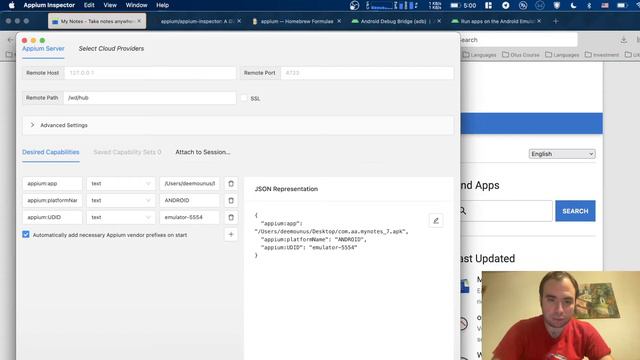The image size is (640, 360).
Task: Open type dropdown for appium:app
Action: point(121,184)
